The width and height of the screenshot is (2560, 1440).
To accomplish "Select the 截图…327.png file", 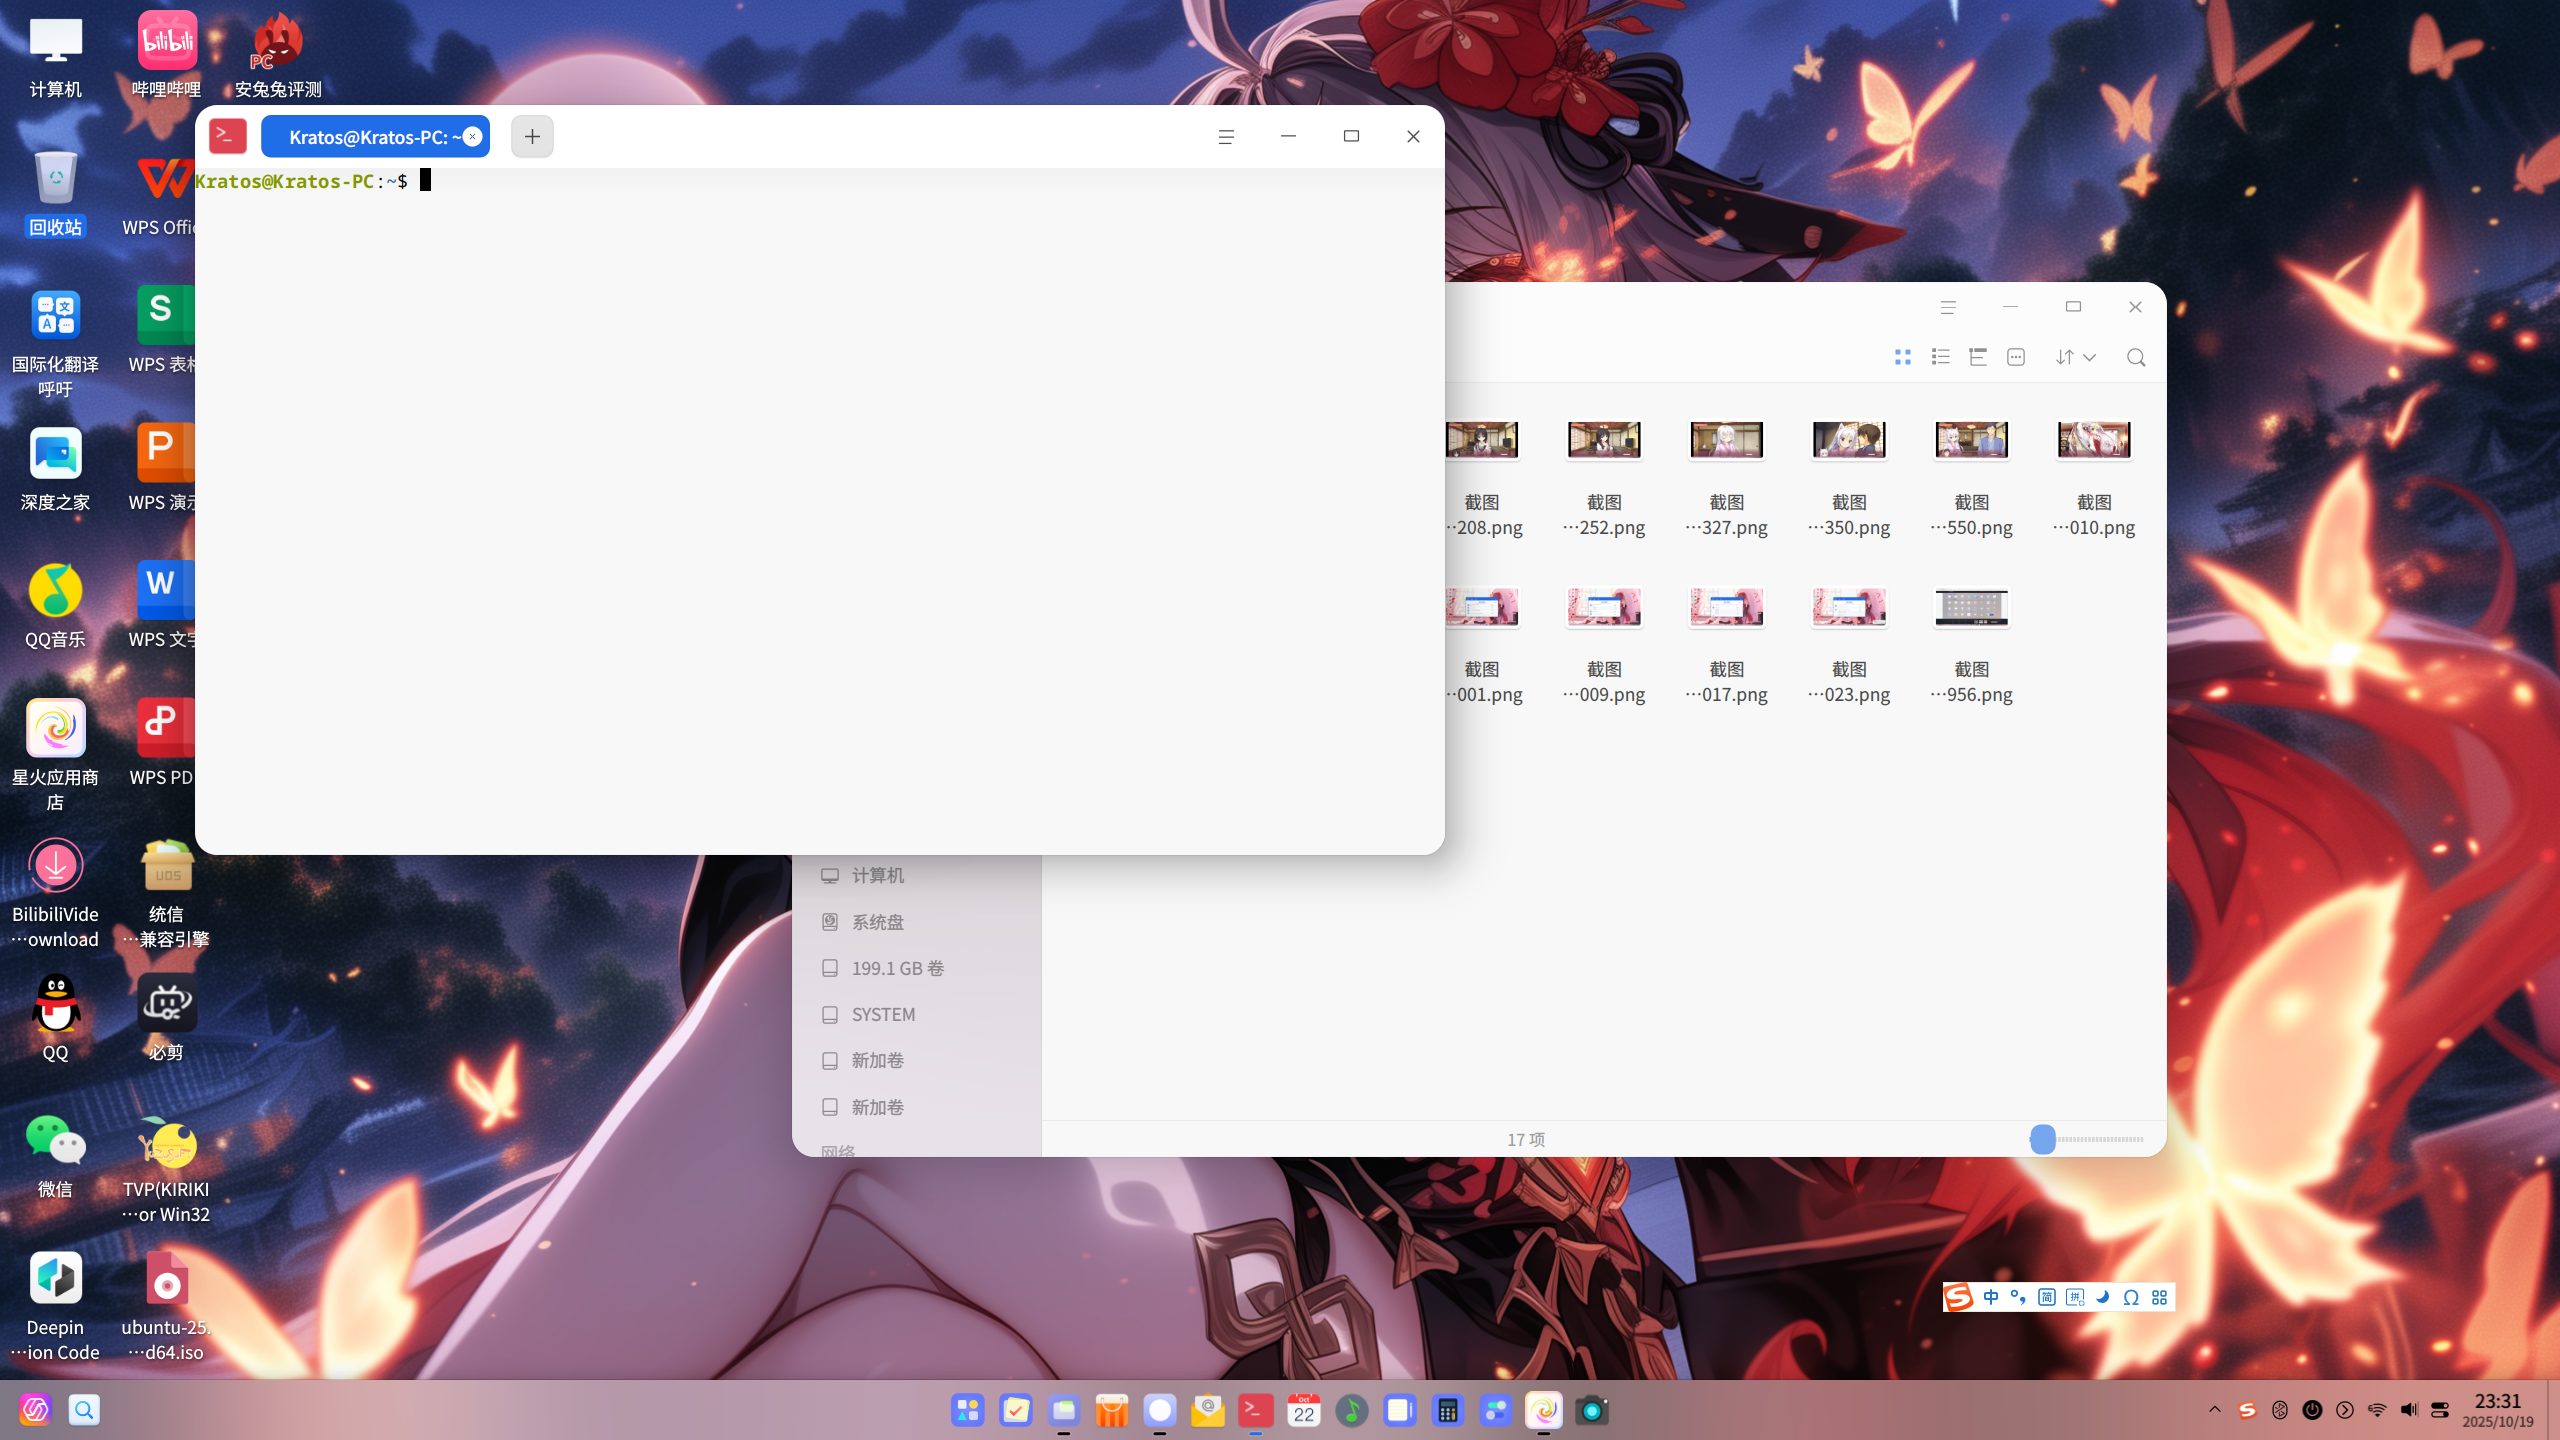I will [1727, 478].
